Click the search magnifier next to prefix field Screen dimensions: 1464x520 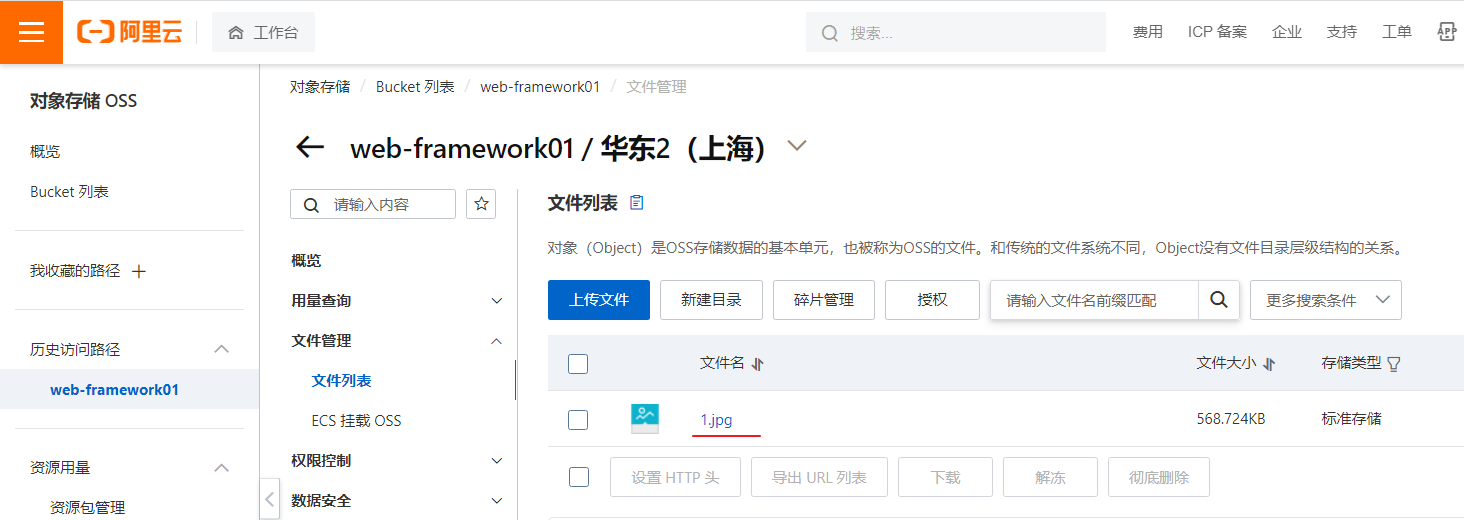click(1218, 300)
